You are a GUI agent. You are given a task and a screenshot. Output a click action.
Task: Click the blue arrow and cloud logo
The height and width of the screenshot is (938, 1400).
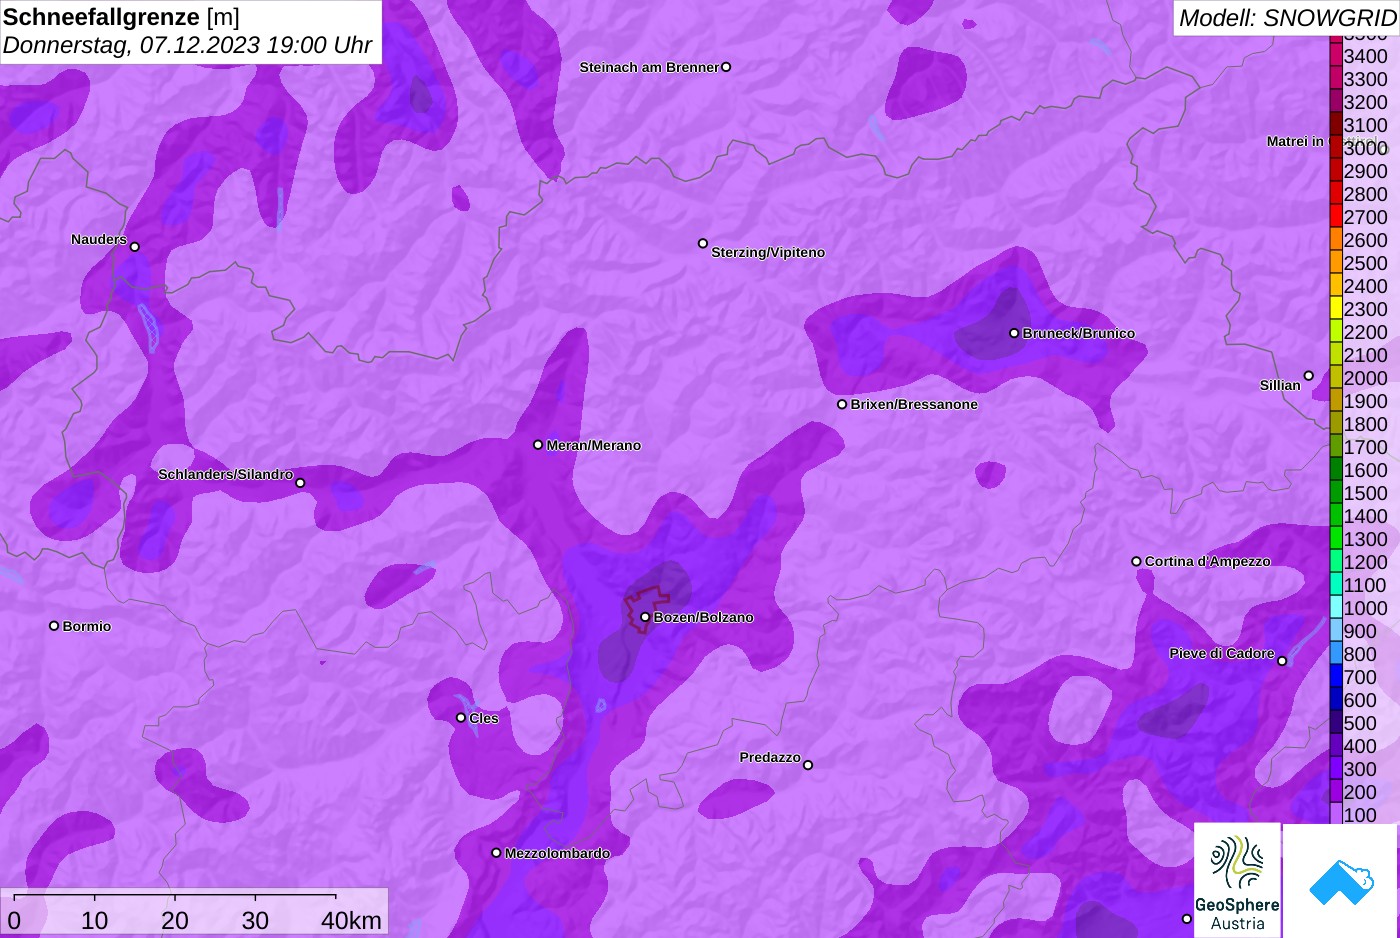click(x=1341, y=880)
